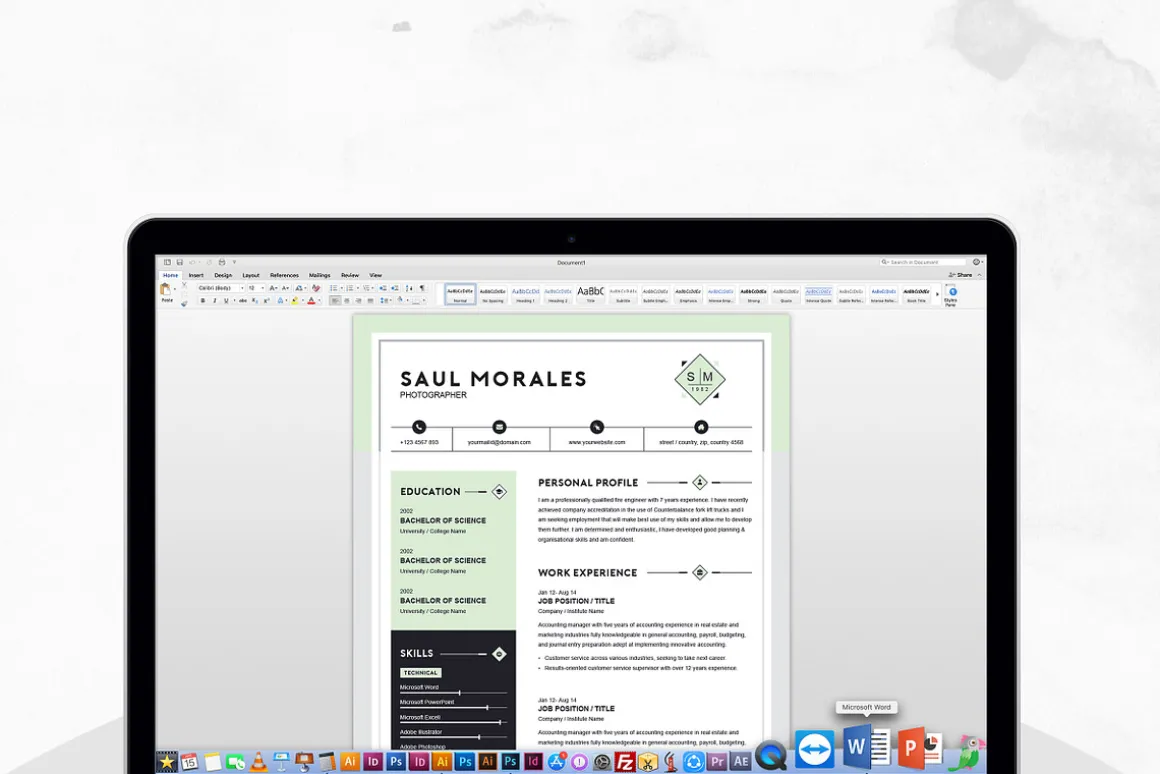Image resolution: width=1160 pixels, height=774 pixels.
Task: Switch to the Layout tab
Action: pyautogui.click(x=251, y=275)
